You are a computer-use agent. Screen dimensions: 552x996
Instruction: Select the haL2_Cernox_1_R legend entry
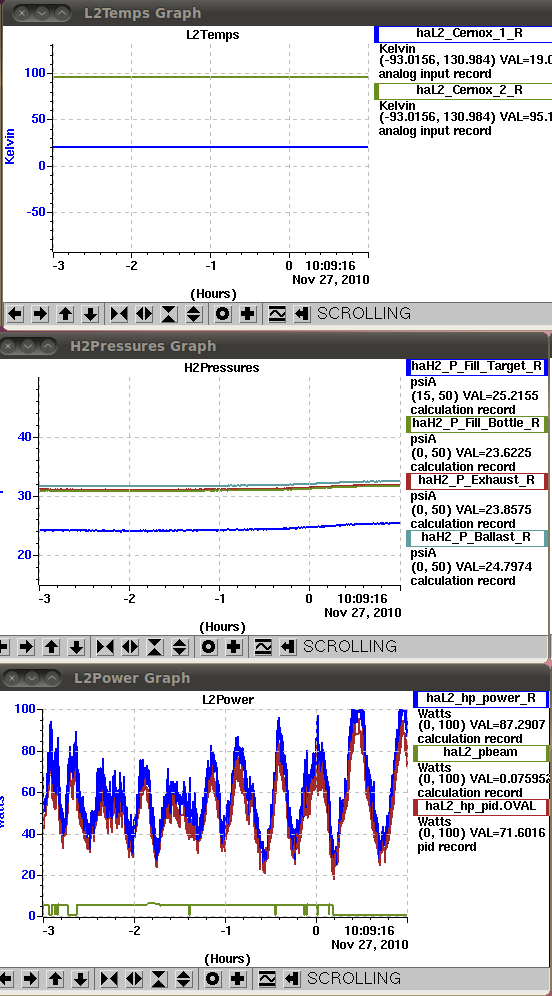point(465,34)
